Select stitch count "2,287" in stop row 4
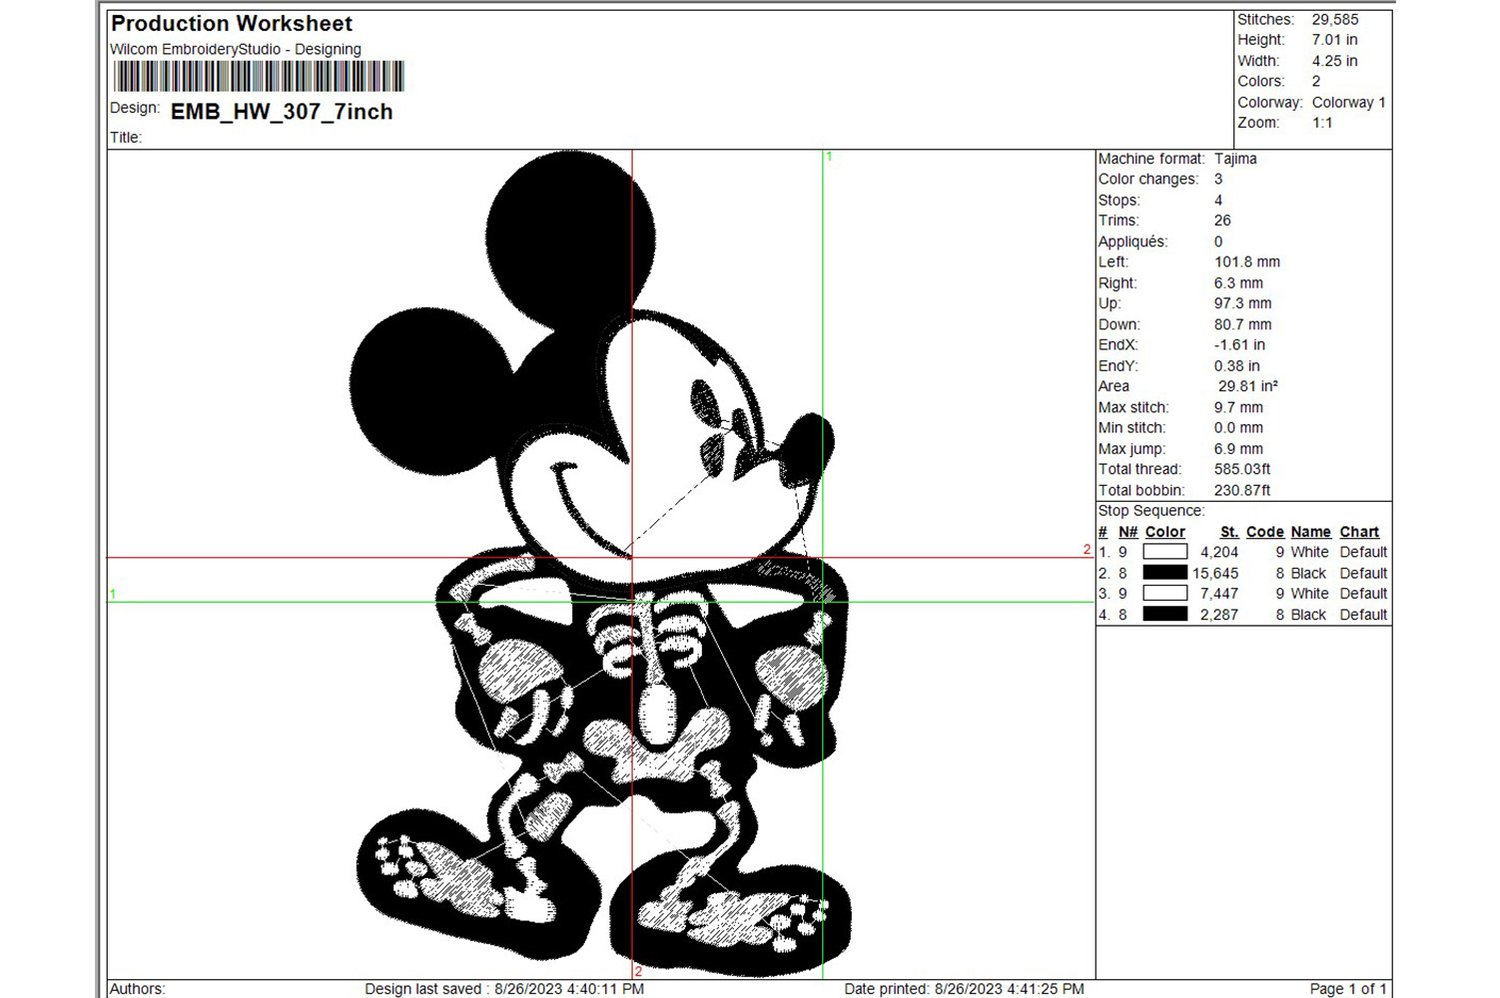The height and width of the screenshot is (998, 1500). pos(1219,615)
